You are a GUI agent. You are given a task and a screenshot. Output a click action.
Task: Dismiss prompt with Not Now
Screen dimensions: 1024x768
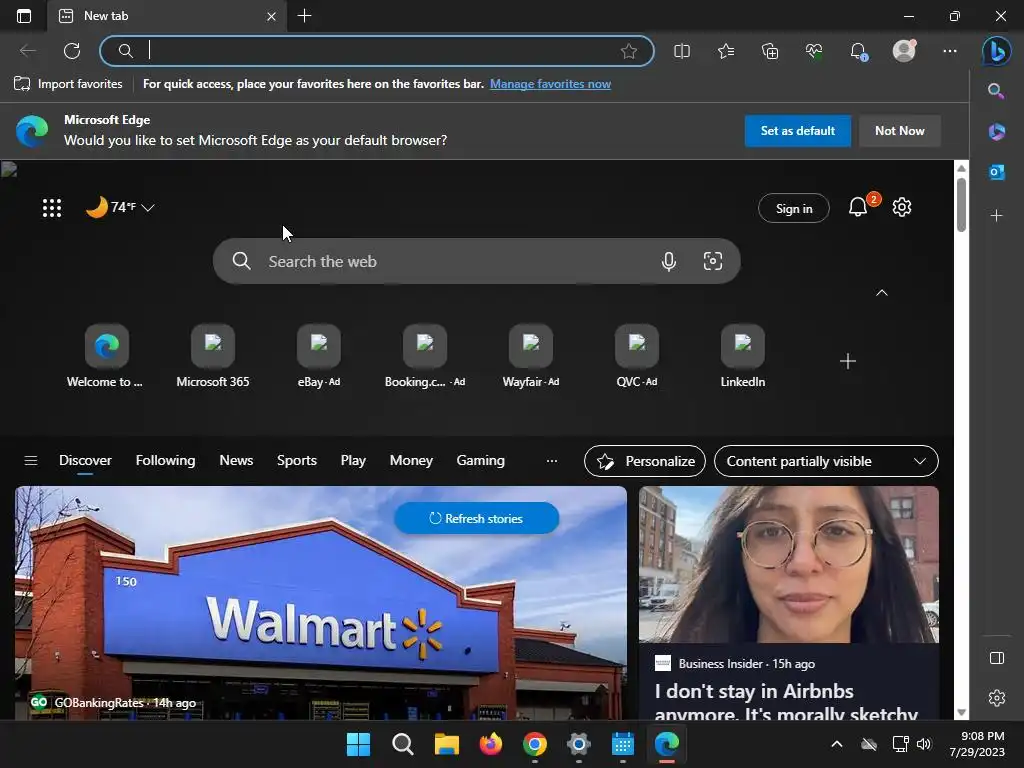point(899,131)
